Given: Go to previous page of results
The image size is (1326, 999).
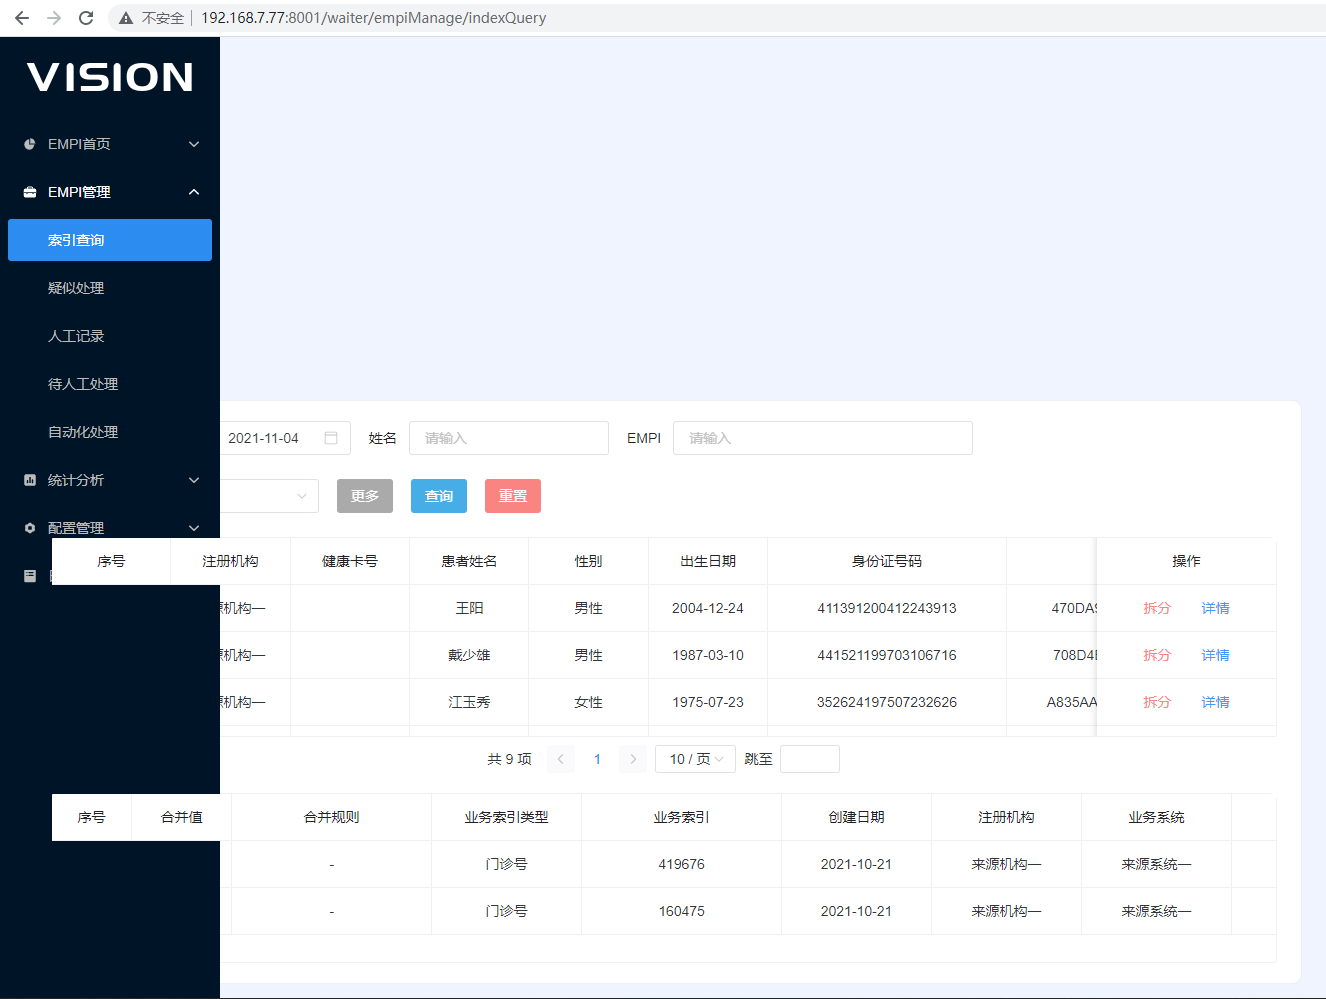Looking at the screenshot, I should coord(561,759).
